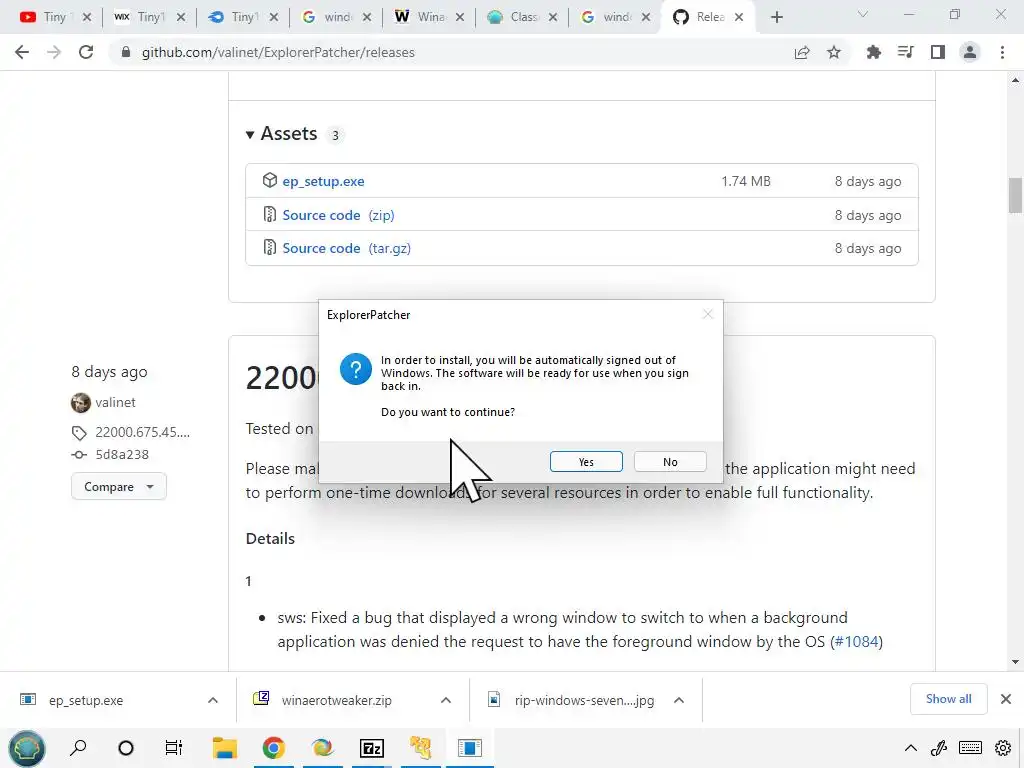The height and width of the screenshot is (768, 1024).
Task: Click the page vertical scrollbar thumb
Action: [x=1015, y=195]
